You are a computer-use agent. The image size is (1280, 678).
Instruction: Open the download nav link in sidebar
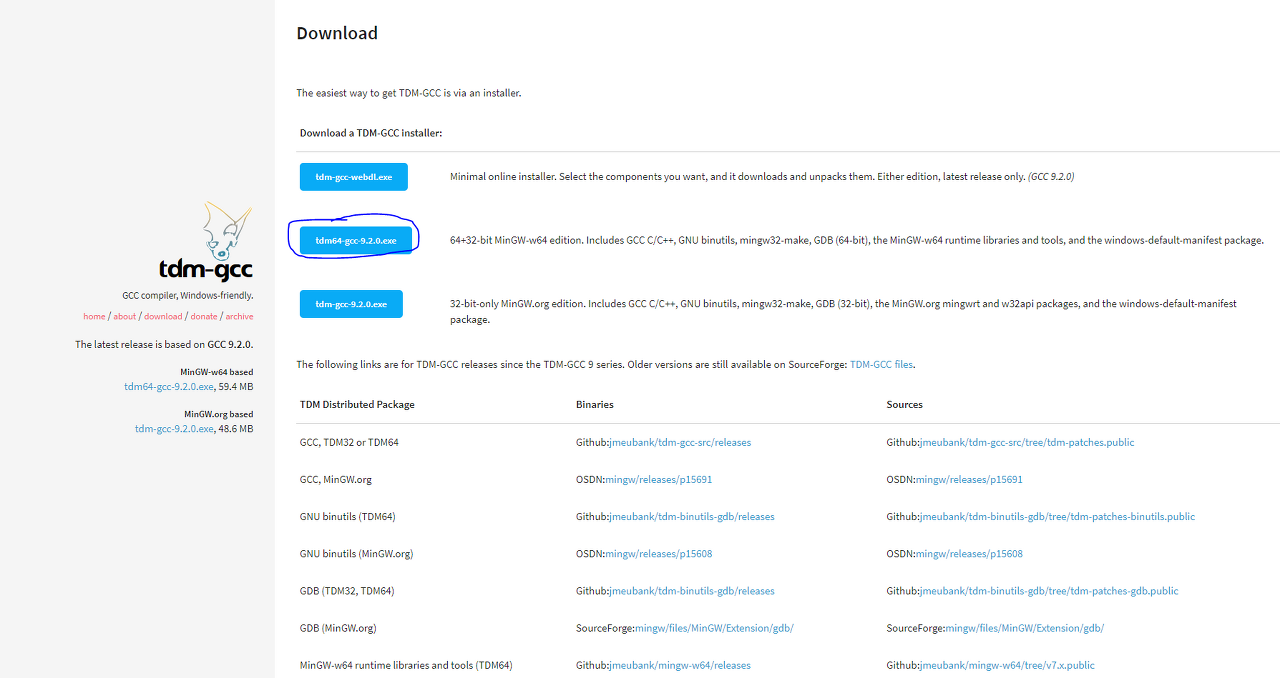163,316
